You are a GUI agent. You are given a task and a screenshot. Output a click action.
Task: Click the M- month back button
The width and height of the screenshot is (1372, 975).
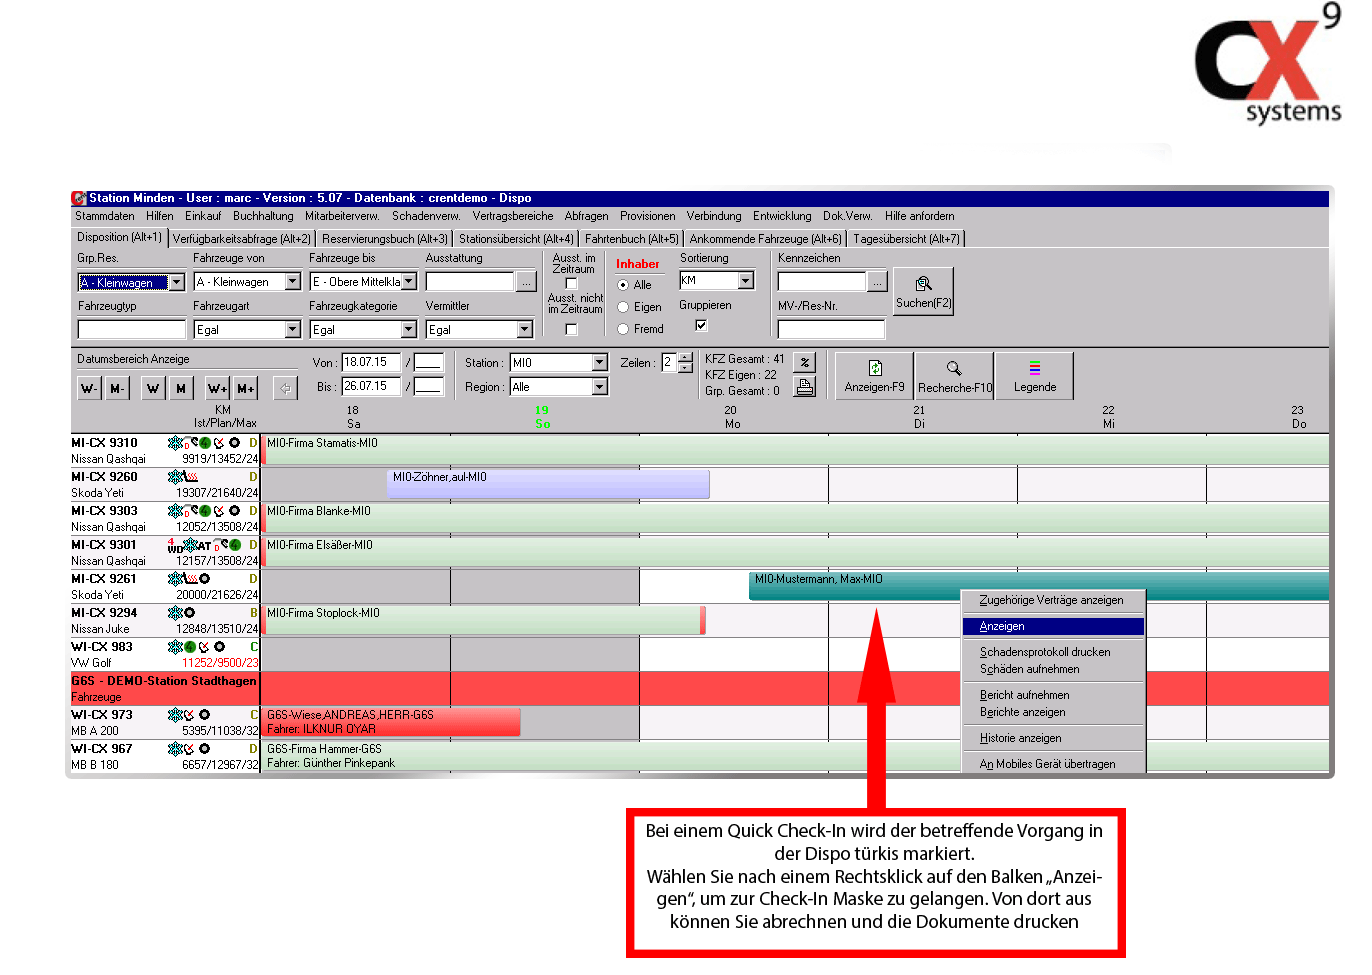118,388
